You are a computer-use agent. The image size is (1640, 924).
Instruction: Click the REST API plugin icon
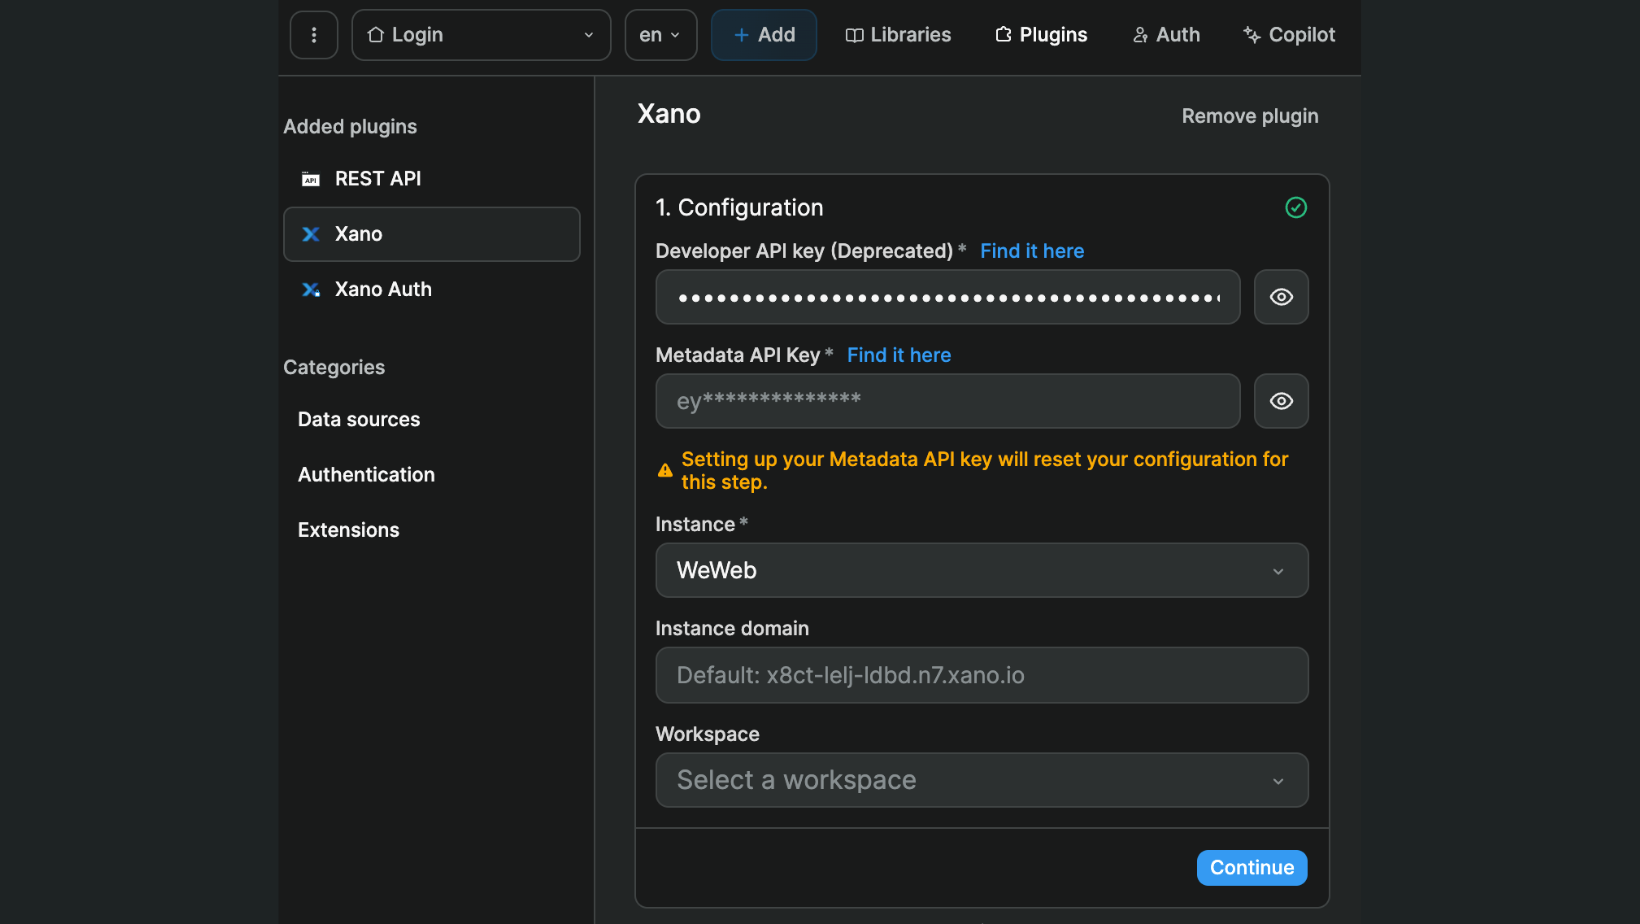[311, 178]
